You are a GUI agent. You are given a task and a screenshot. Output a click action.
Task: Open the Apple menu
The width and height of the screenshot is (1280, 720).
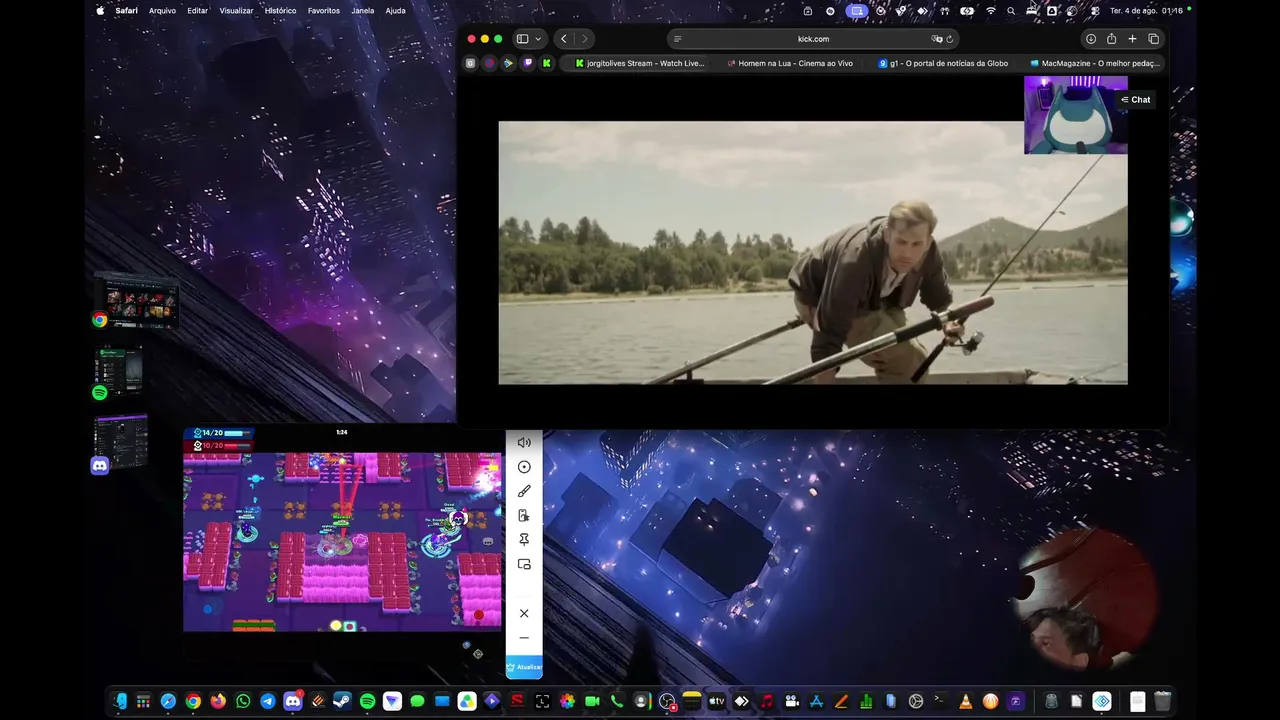pyautogui.click(x=100, y=10)
